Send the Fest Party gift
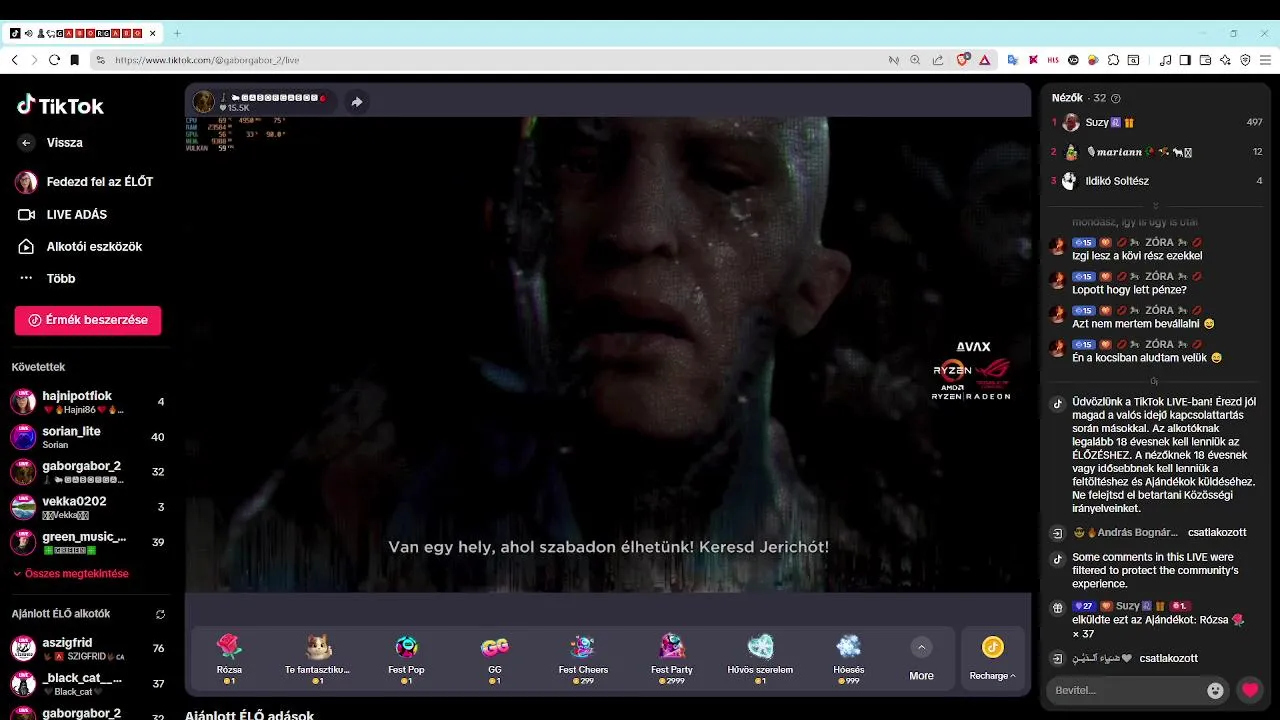1280x720 pixels. pos(672,658)
